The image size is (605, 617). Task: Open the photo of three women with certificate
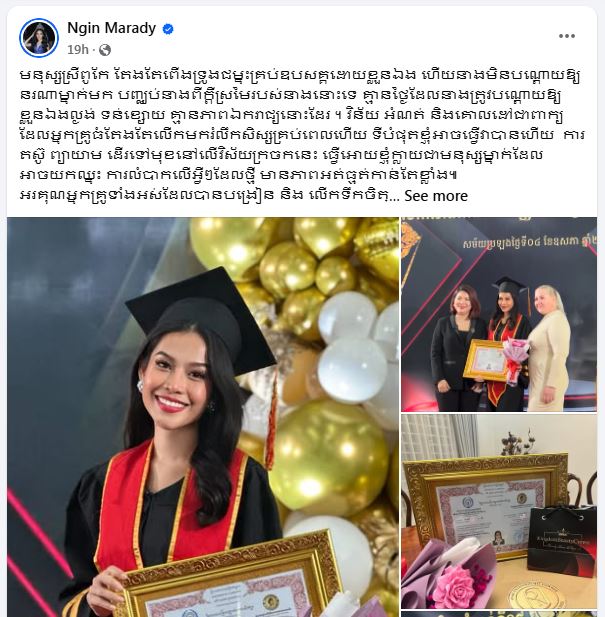[499, 314]
